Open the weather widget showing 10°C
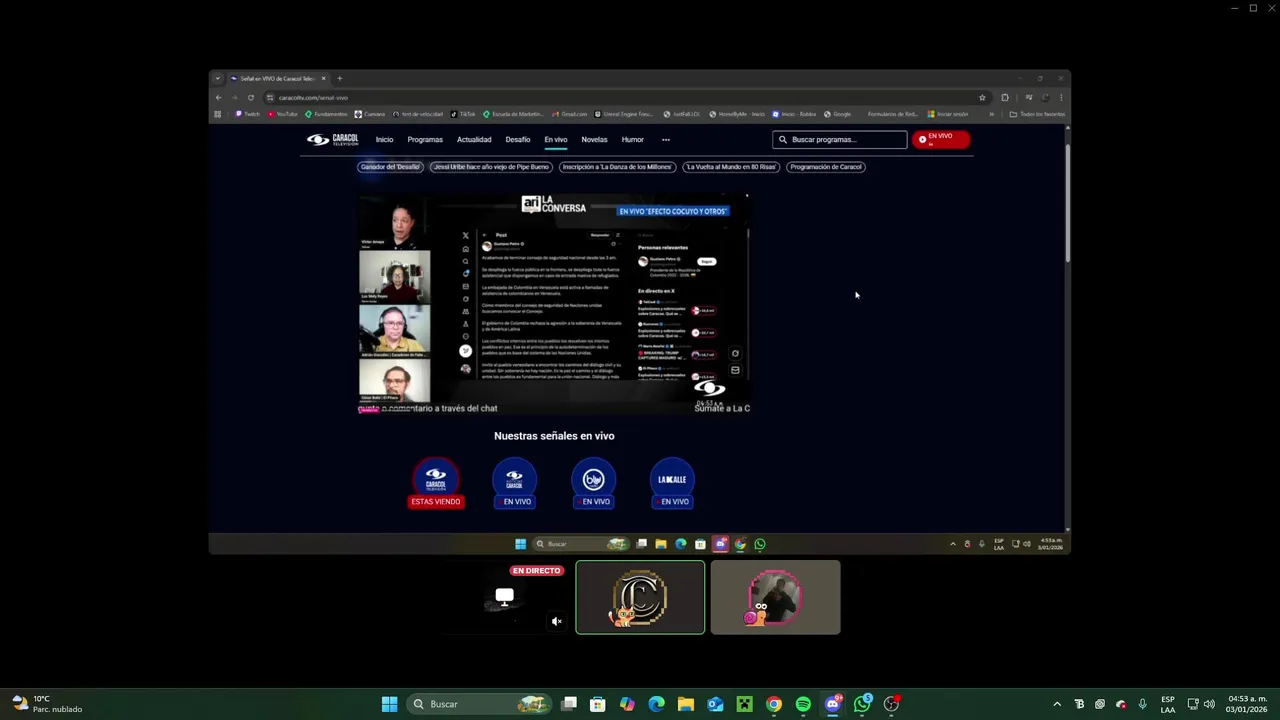 click(x=47, y=704)
